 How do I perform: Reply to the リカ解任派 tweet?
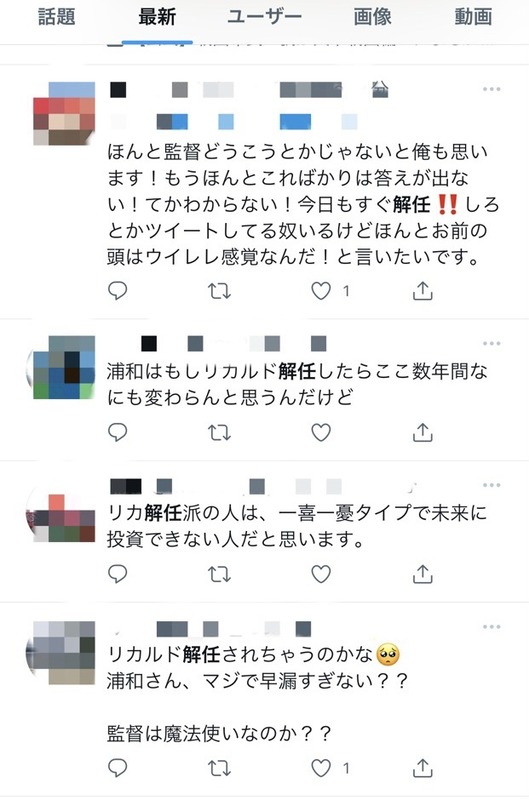pos(117,574)
